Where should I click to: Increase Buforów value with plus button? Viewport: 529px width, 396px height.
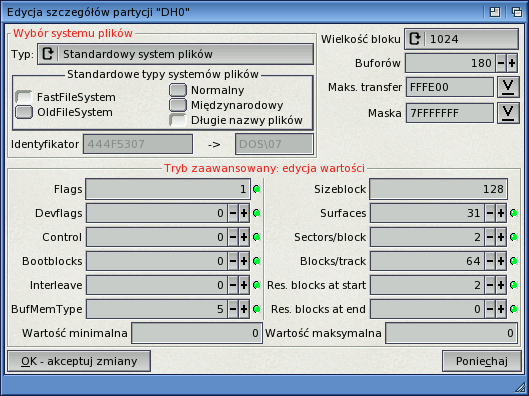512,63
